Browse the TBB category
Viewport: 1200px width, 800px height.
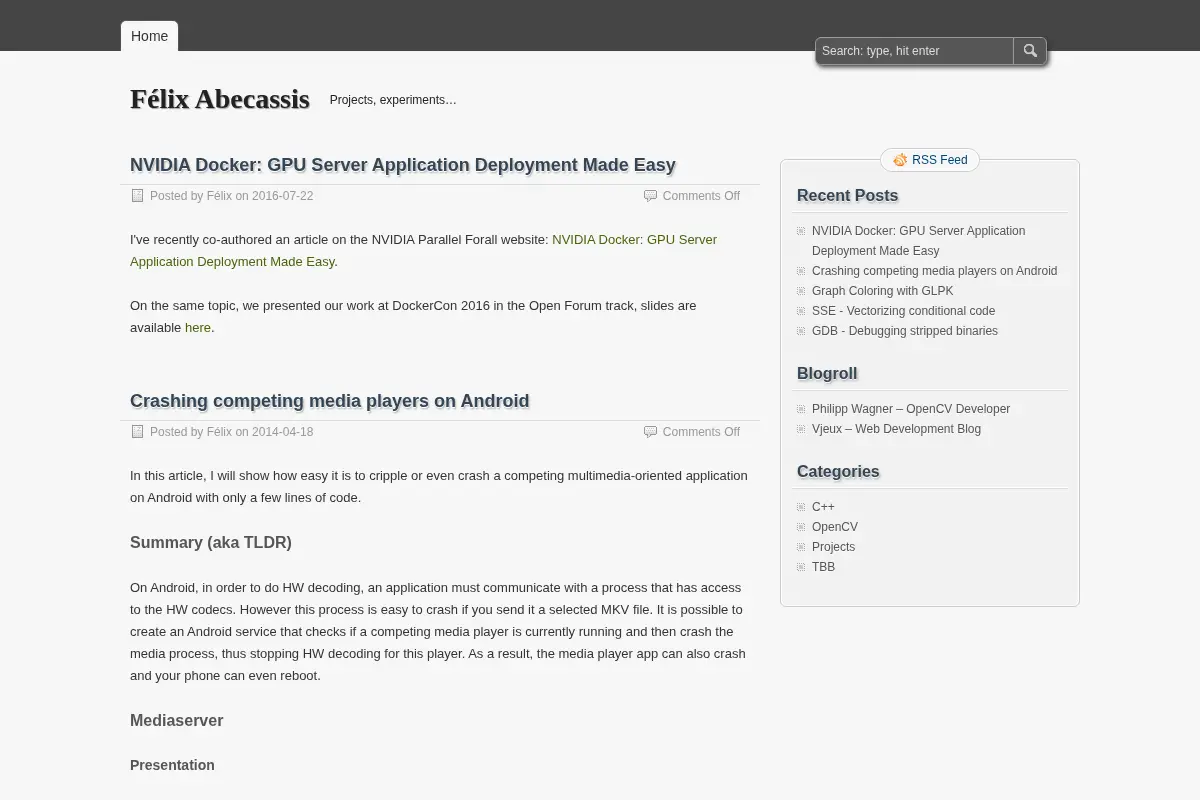click(x=823, y=567)
